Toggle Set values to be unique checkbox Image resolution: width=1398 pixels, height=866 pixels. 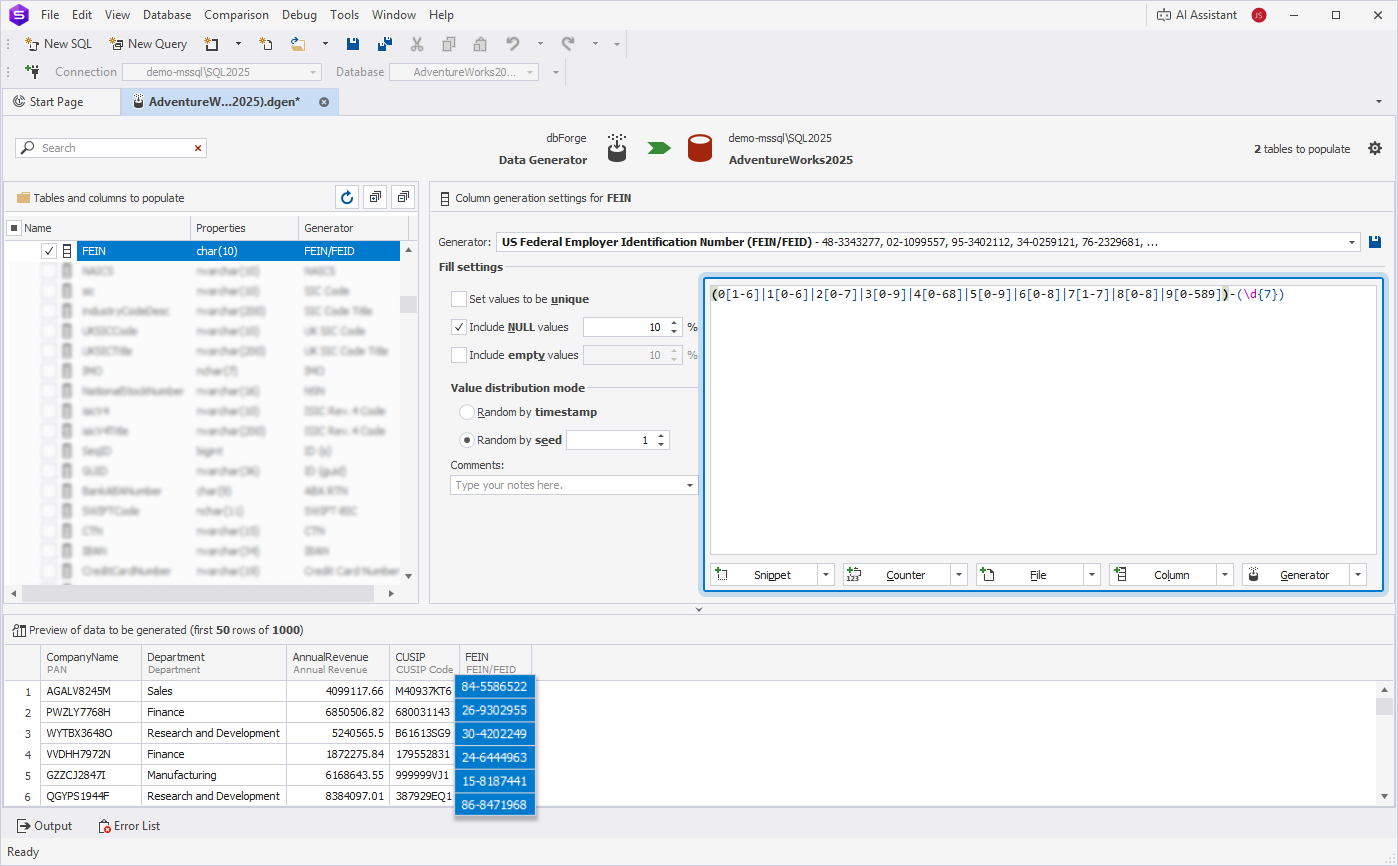click(459, 299)
